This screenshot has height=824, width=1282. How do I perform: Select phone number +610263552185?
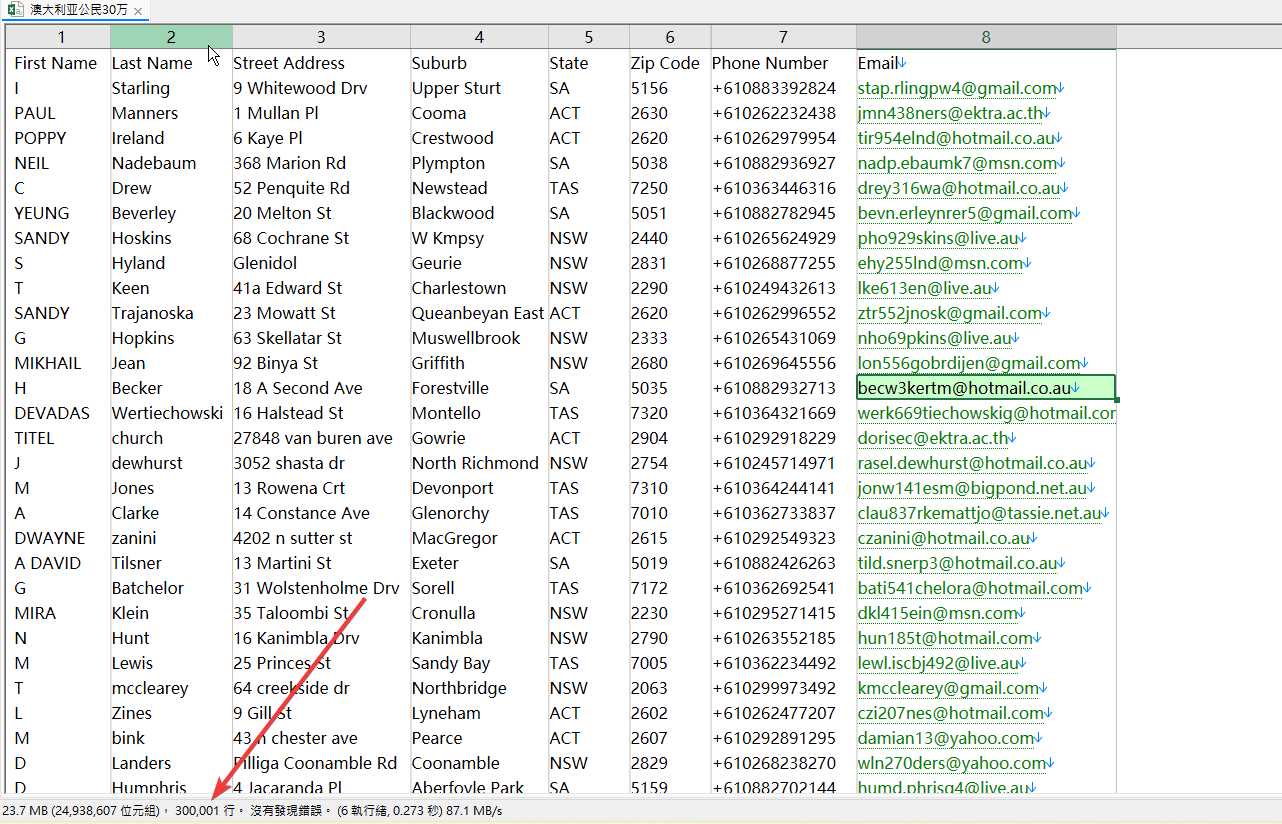(x=784, y=638)
